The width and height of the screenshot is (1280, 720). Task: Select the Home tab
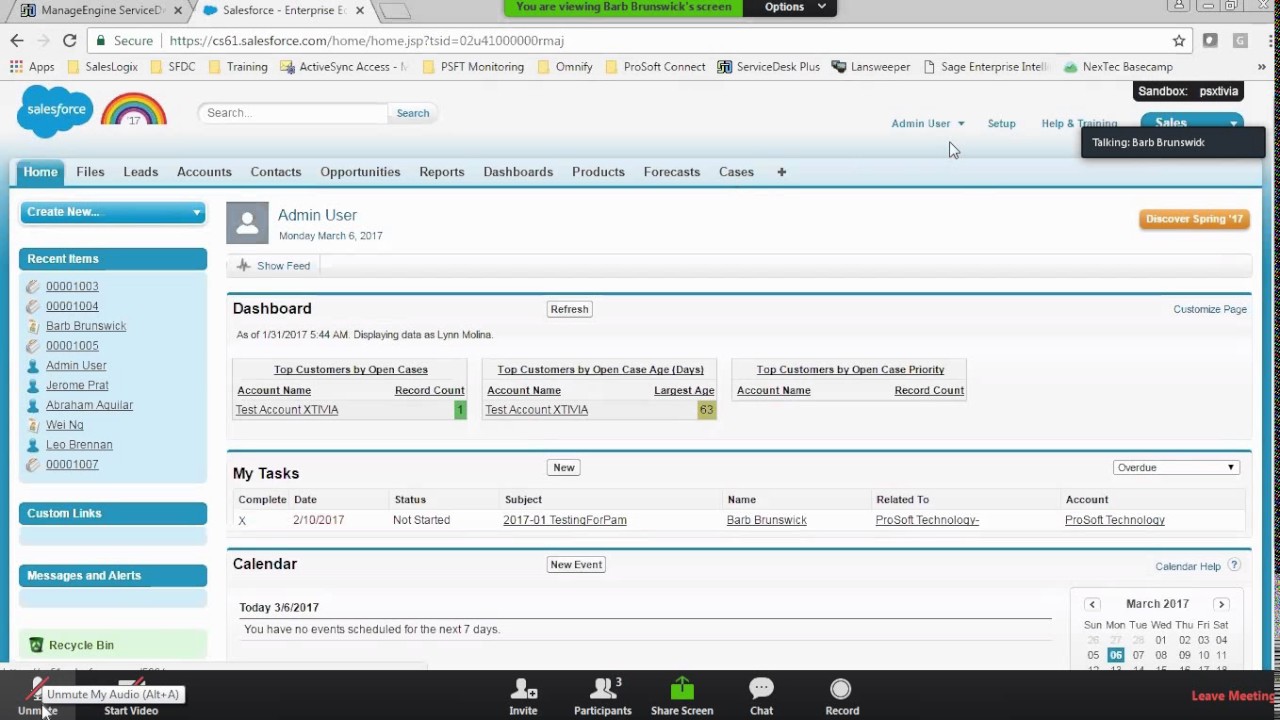click(40, 172)
